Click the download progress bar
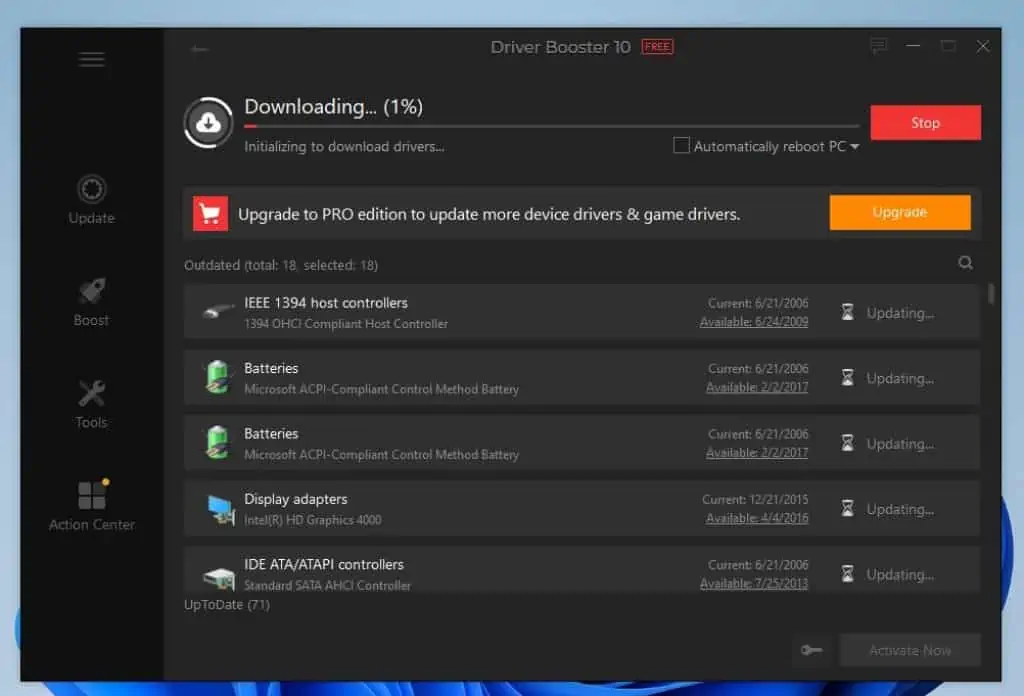 click(551, 127)
